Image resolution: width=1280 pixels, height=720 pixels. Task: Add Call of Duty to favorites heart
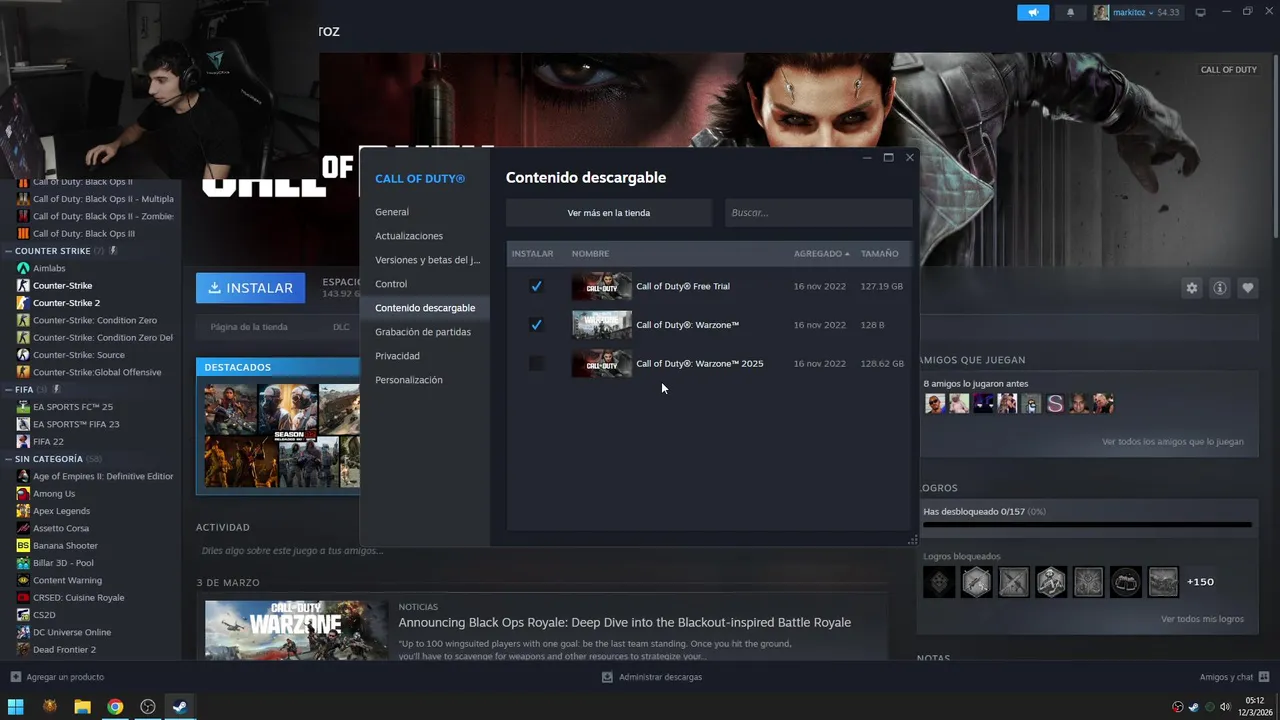1247,288
